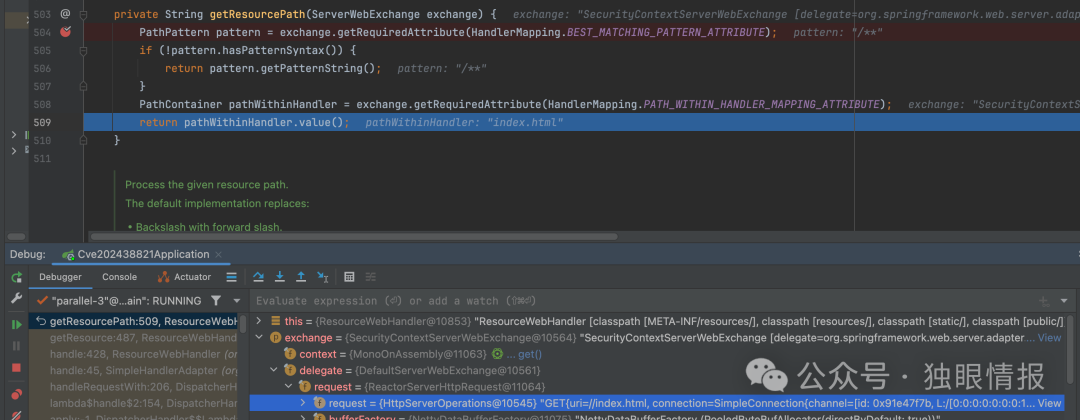Fold the if block at line 505
Image resolution: width=1080 pixels, height=420 pixels.
(83, 50)
